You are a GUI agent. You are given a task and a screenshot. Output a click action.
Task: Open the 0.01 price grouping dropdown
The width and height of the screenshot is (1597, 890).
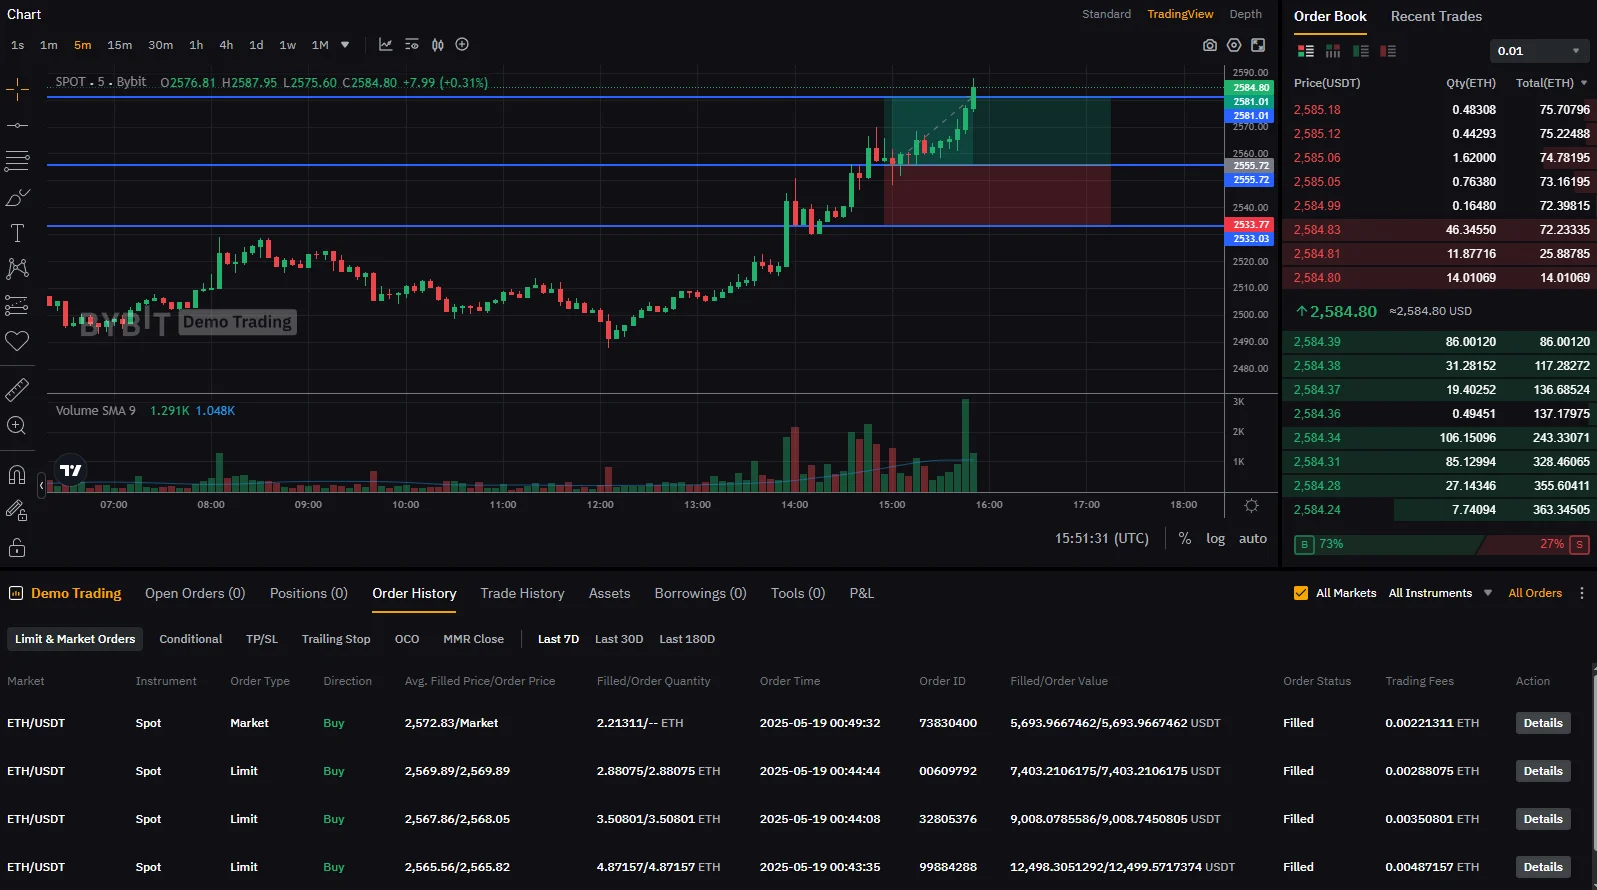click(1538, 51)
